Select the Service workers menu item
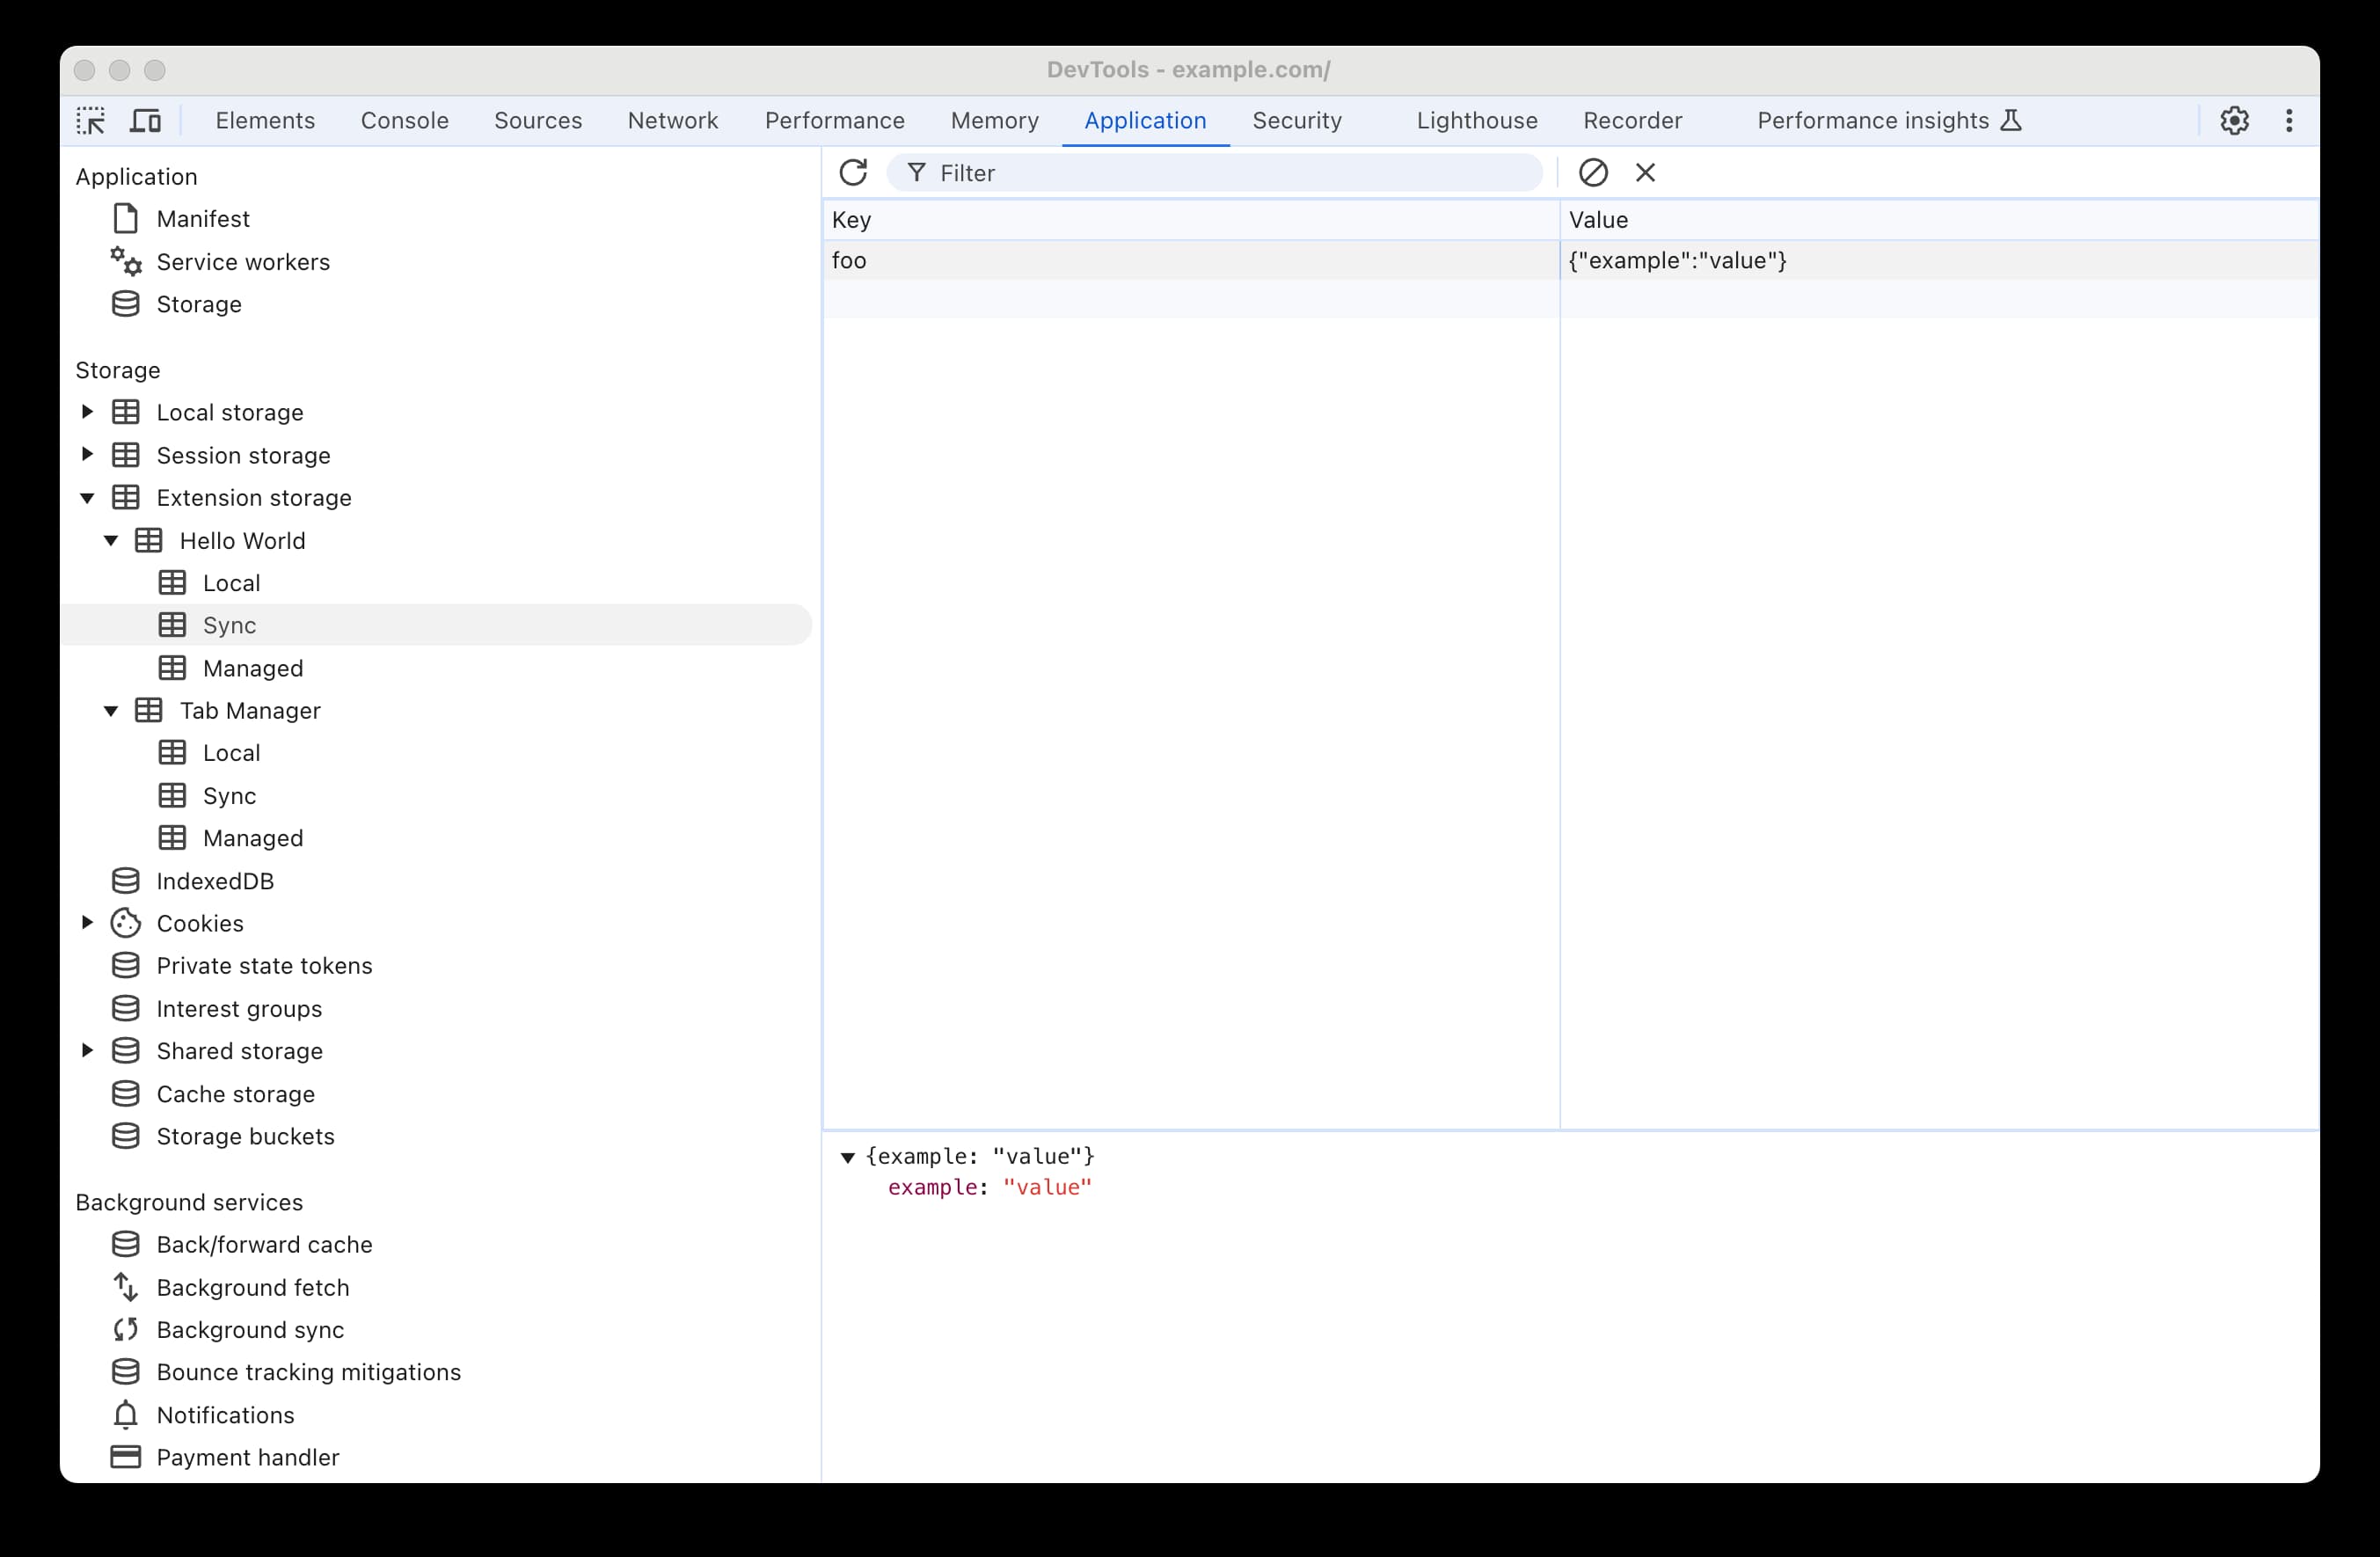 (244, 260)
